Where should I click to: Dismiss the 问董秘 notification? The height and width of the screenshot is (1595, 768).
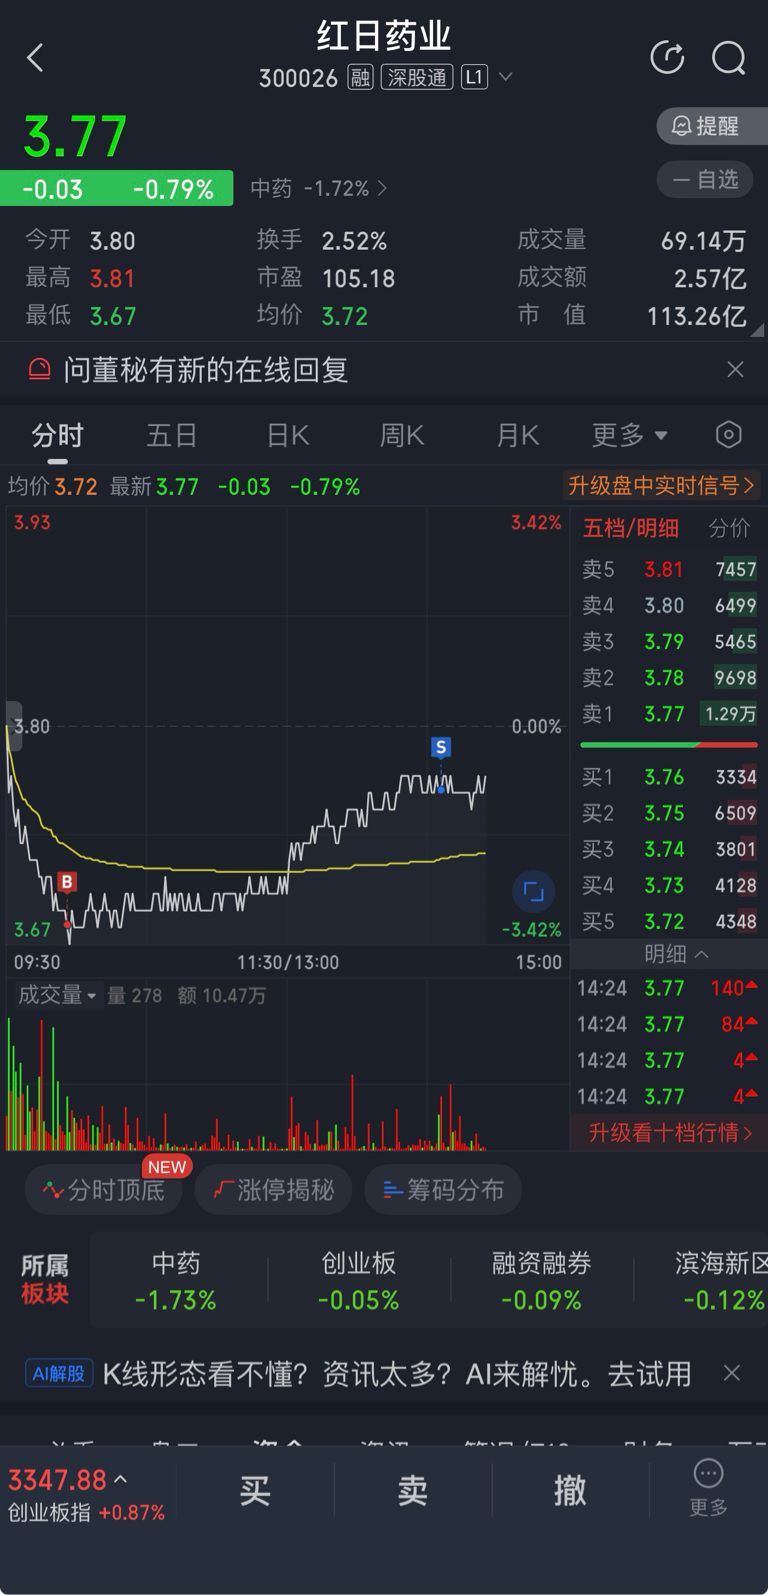tap(735, 370)
